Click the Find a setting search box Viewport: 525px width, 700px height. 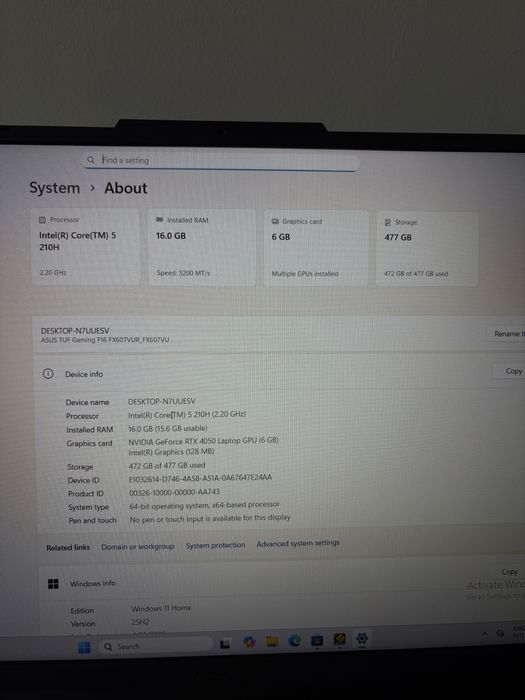(221, 160)
